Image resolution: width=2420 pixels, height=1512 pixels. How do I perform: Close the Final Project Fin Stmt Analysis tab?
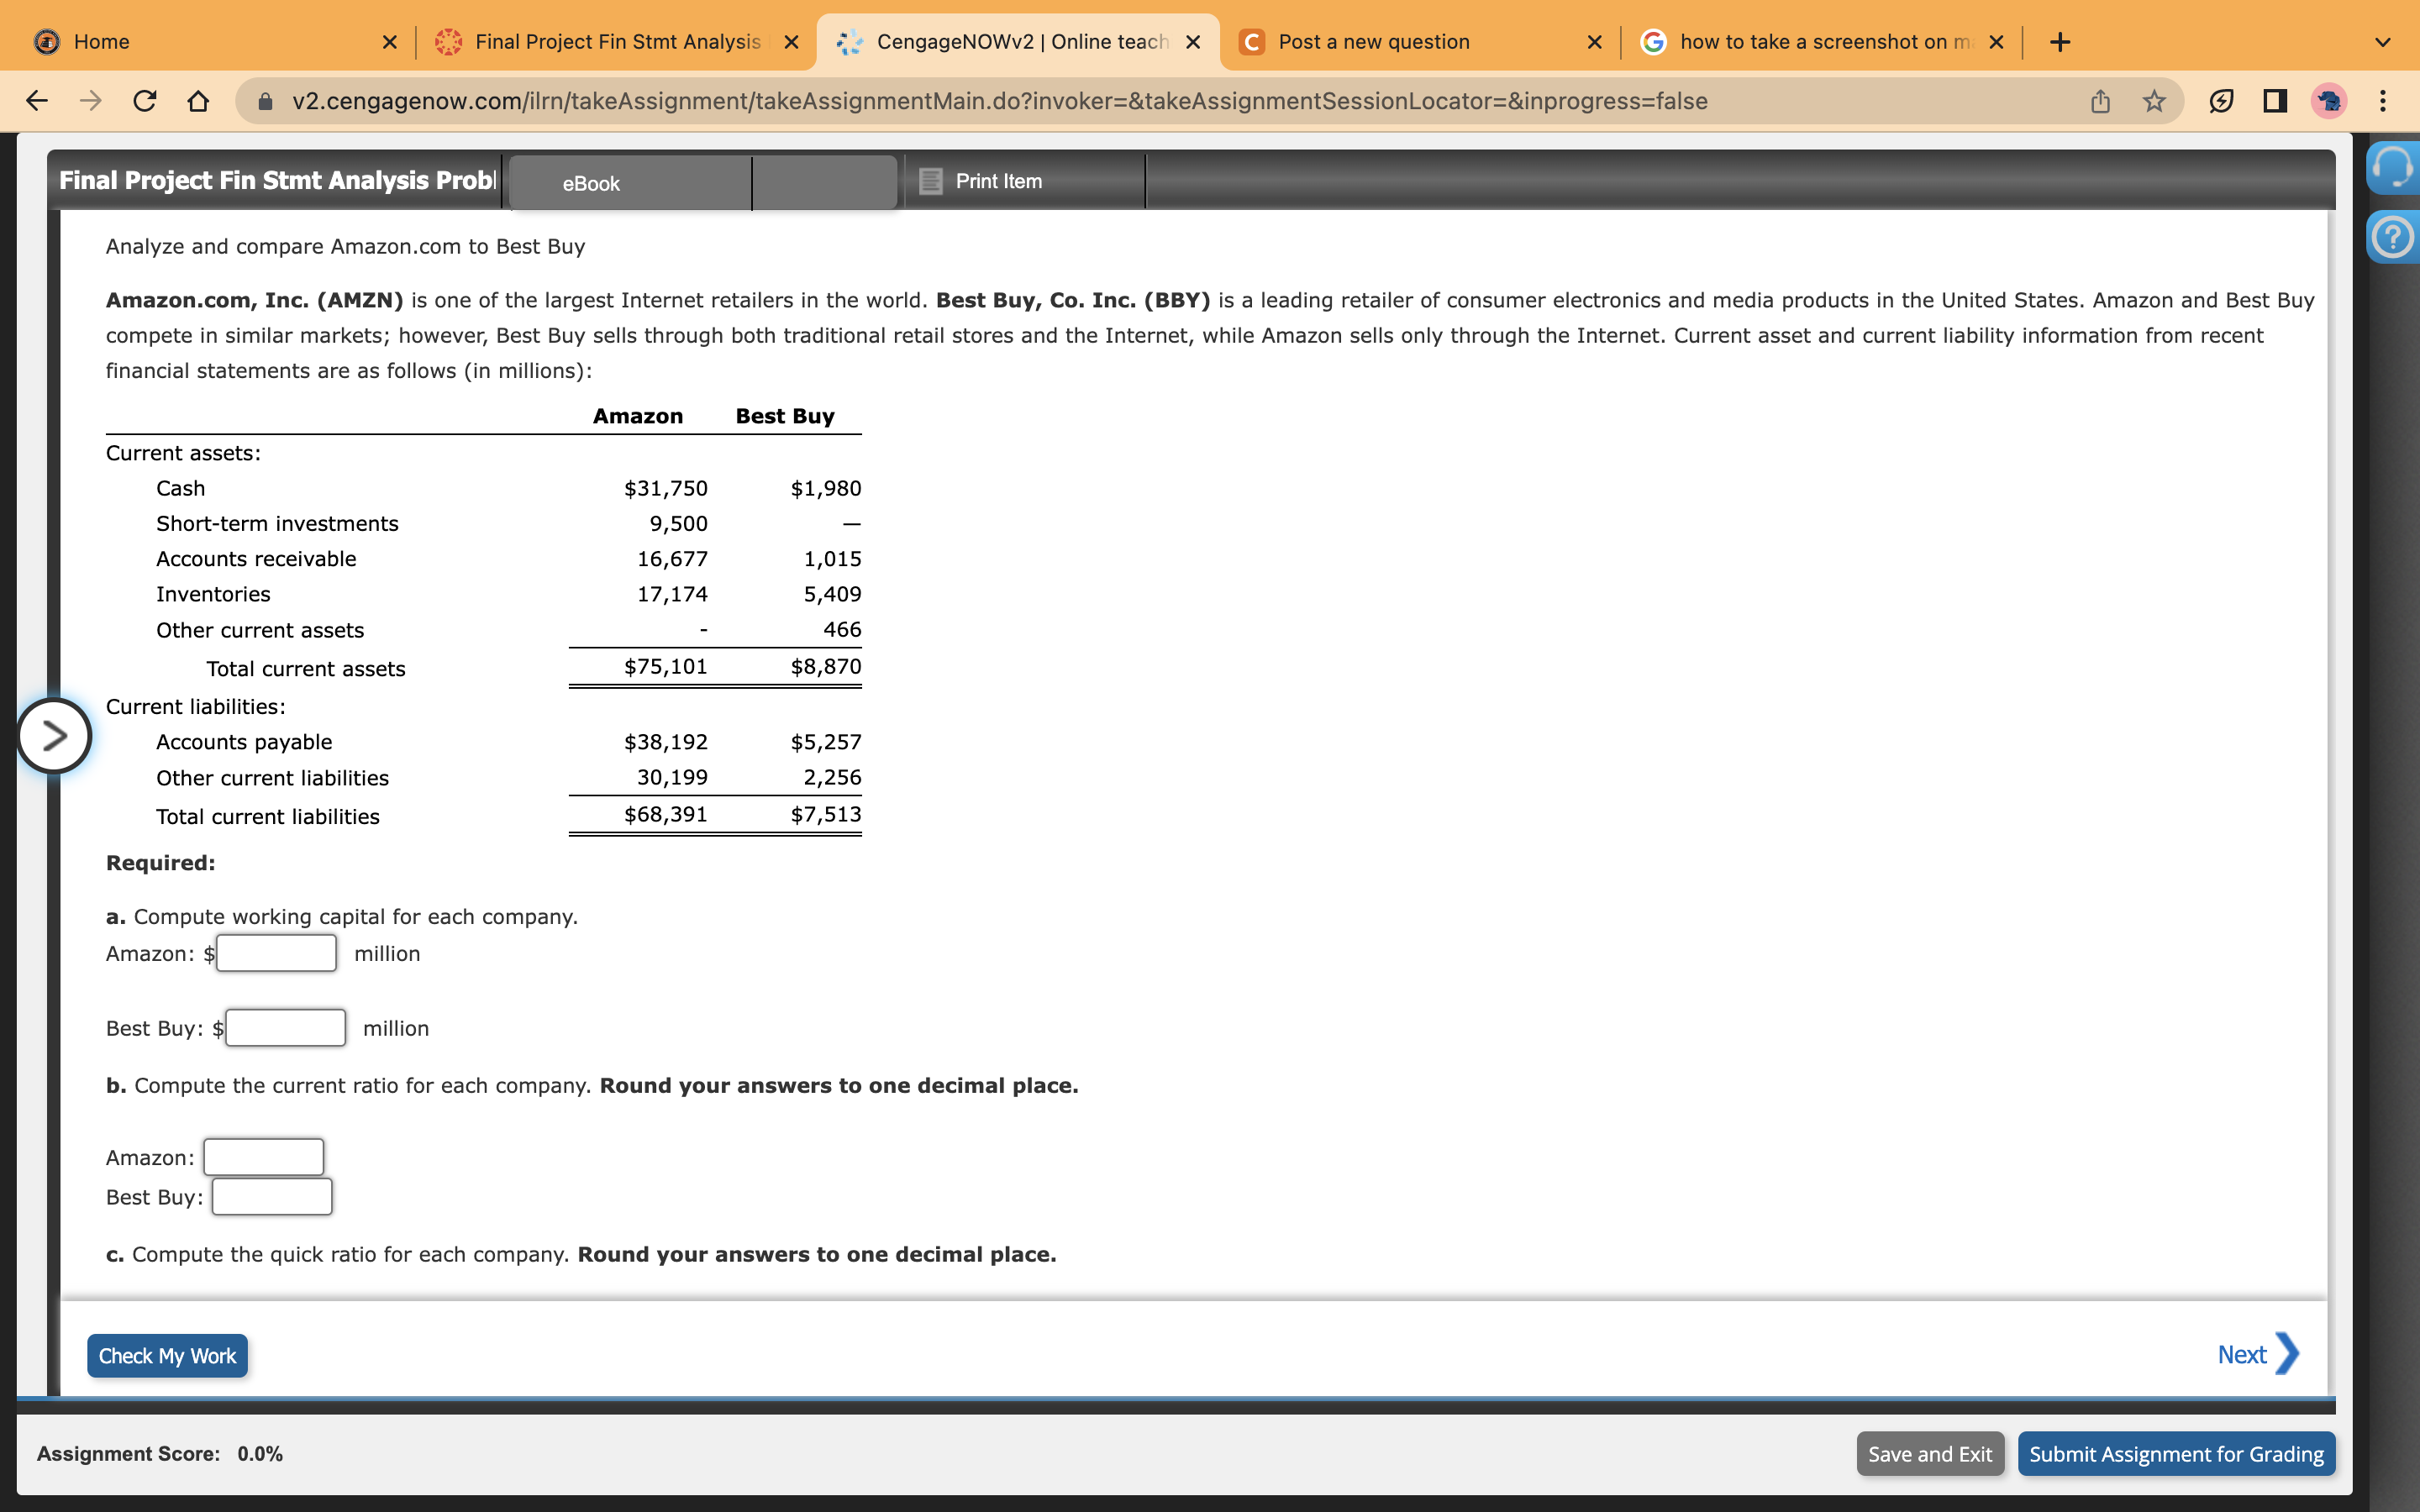pos(791,42)
